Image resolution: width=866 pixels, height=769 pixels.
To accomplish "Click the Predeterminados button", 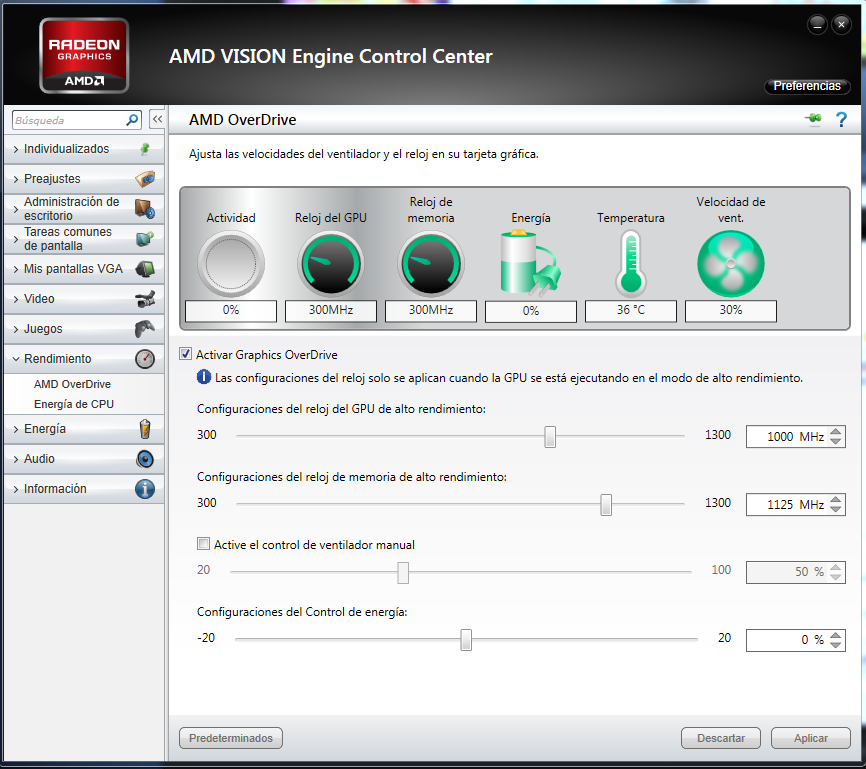I will 231,738.
